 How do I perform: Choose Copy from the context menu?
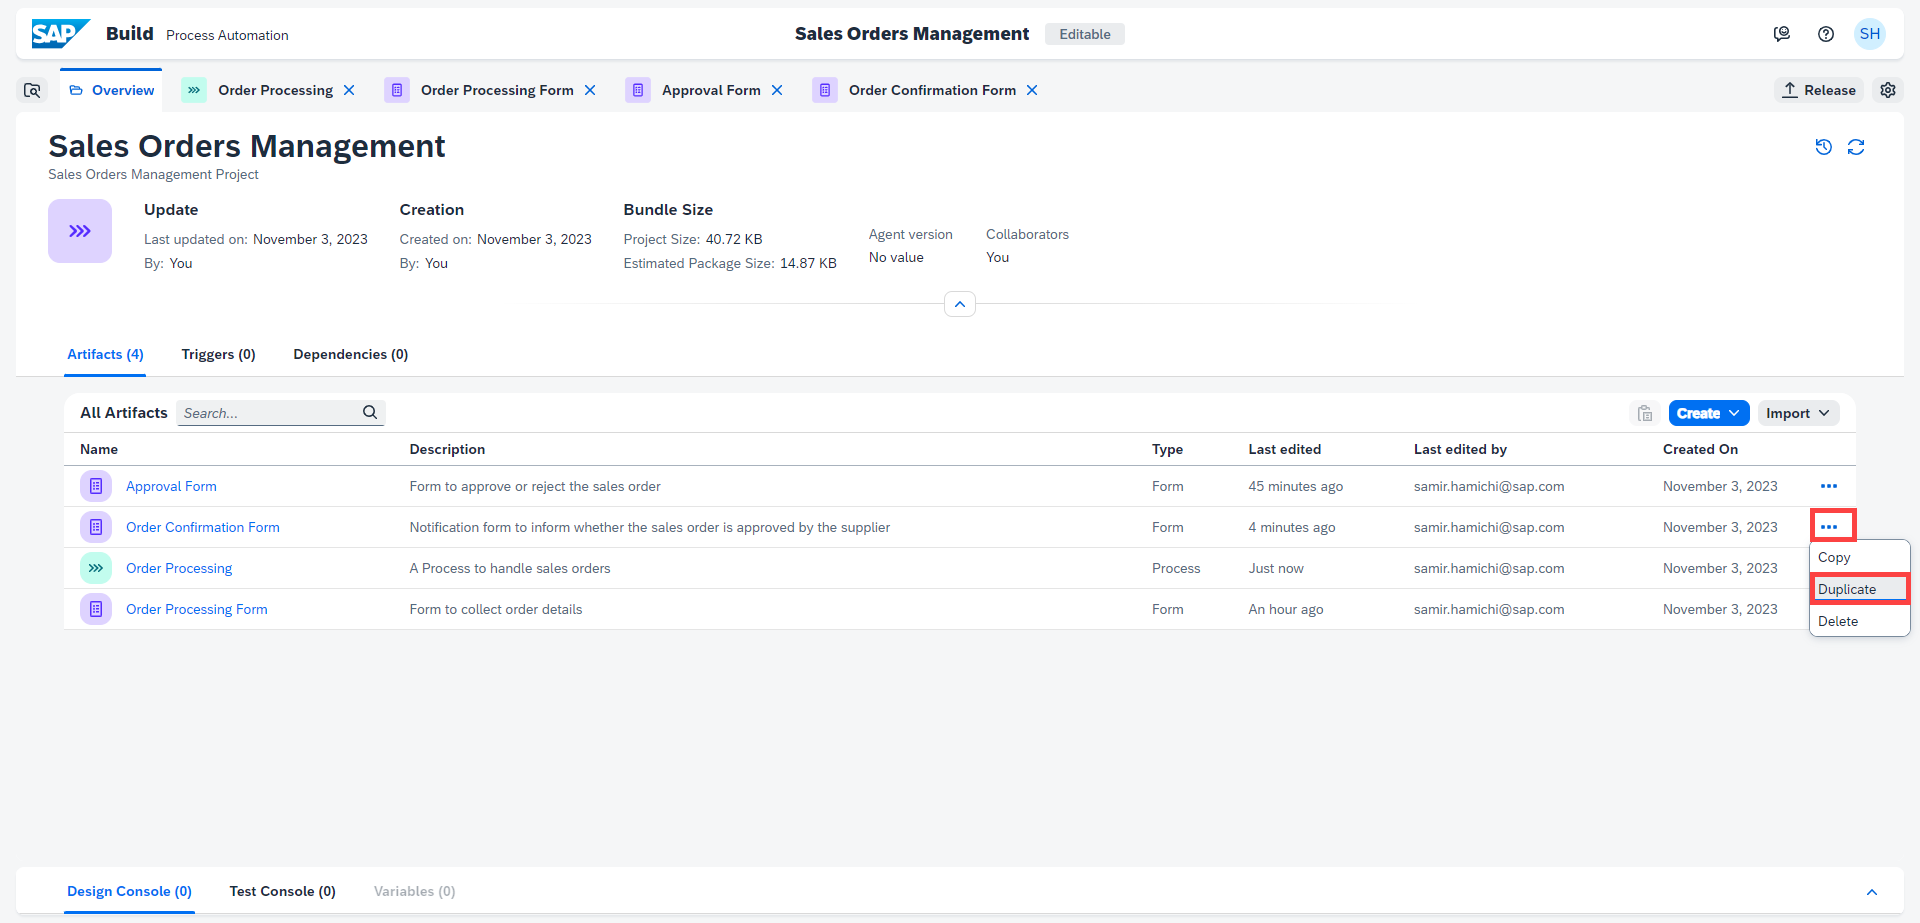tap(1860, 557)
